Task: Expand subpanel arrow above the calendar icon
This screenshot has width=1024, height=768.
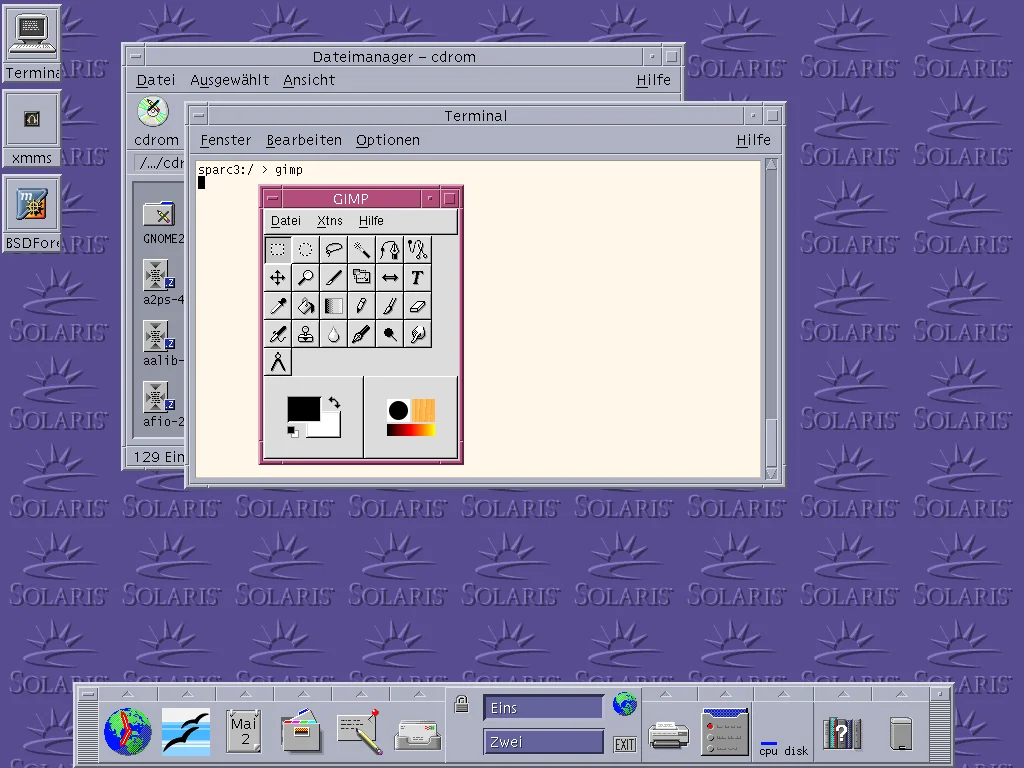Action: (245, 694)
